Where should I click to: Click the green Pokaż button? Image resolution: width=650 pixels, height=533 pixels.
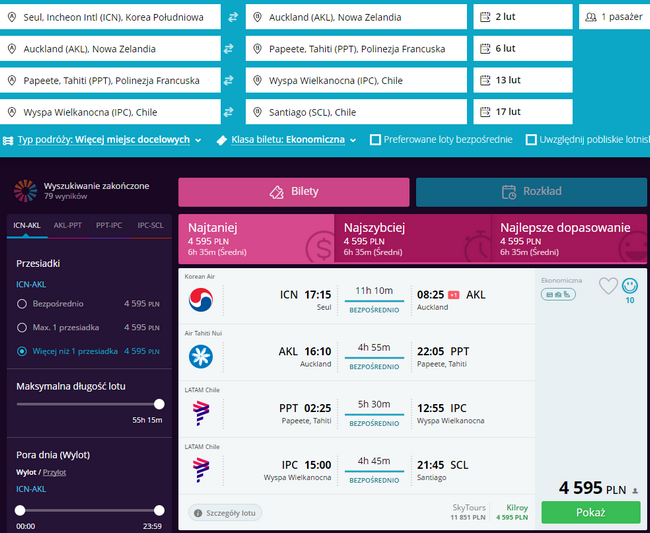coord(591,513)
